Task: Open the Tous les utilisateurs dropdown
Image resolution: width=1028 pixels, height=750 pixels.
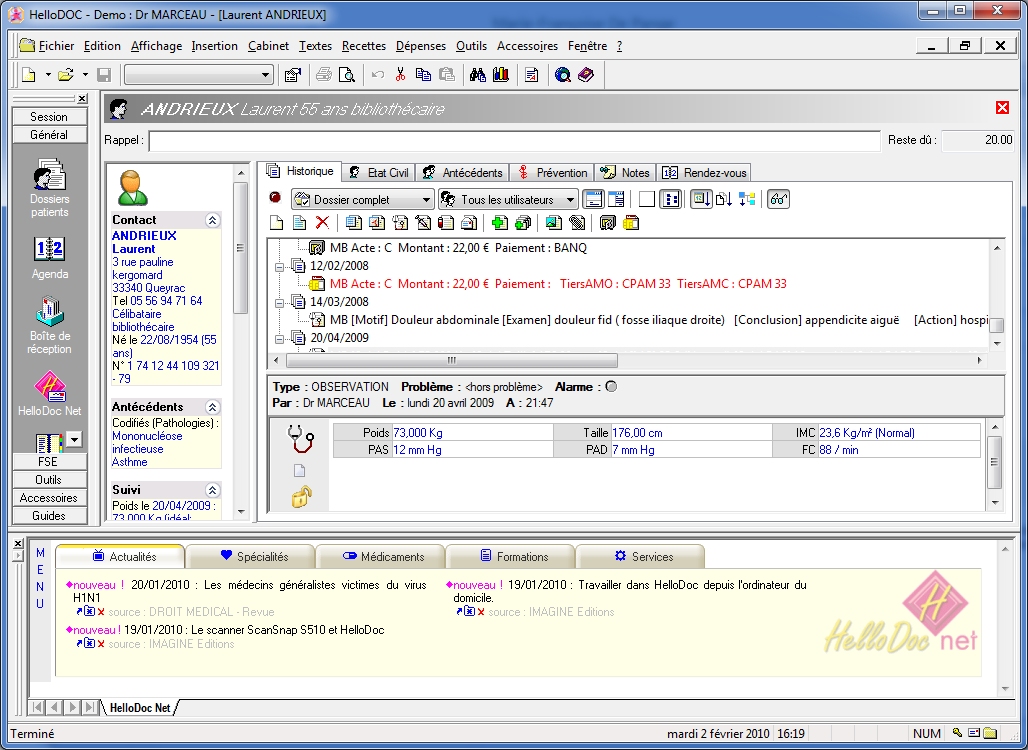Action: 508,199
